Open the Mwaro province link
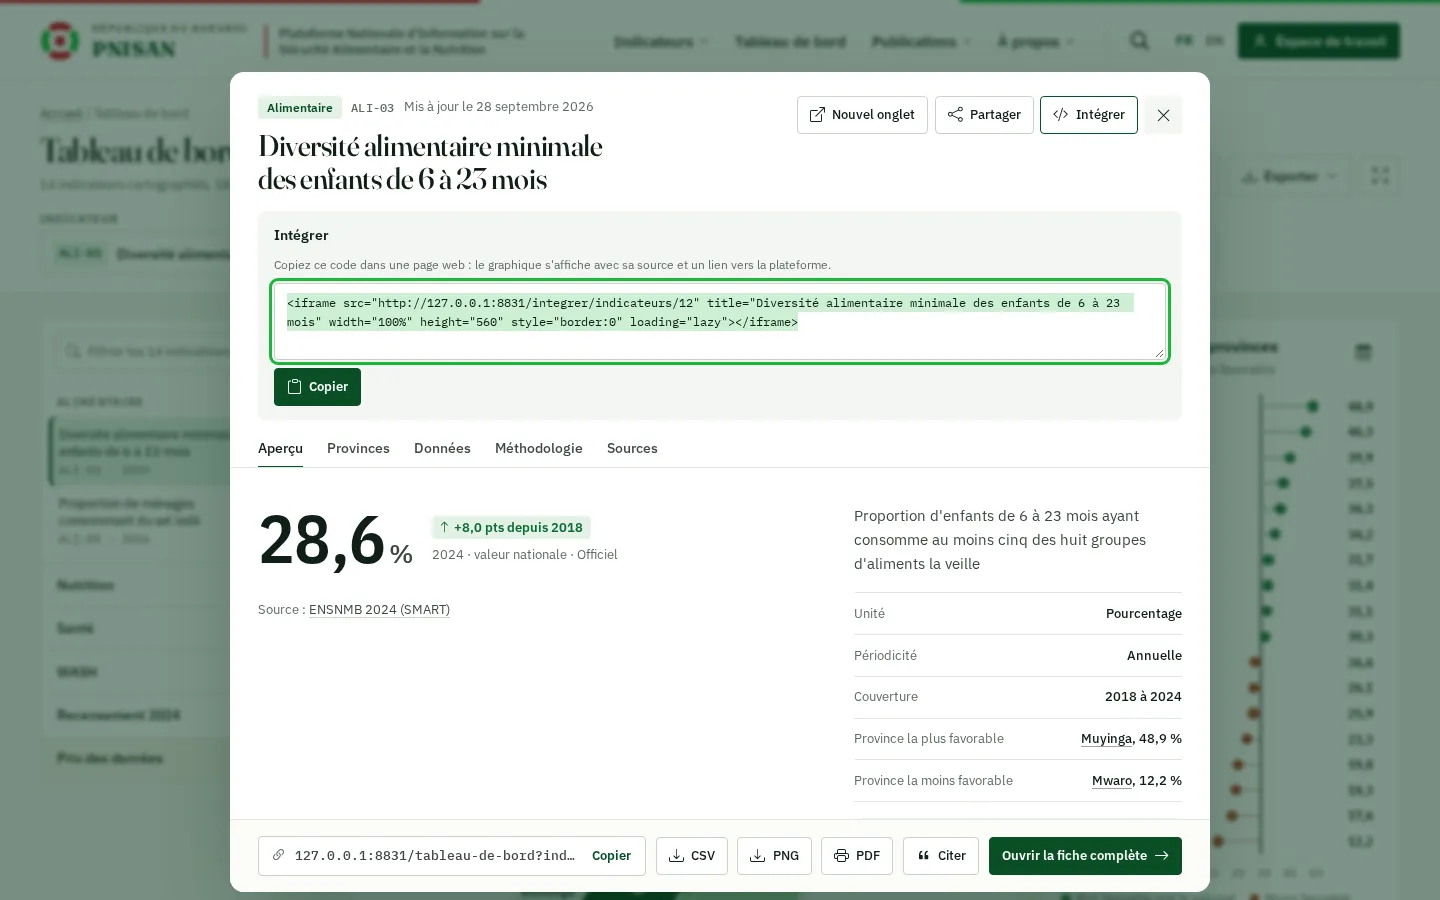The width and height of the screenshot is (1440, 900). pos(1112,781)
